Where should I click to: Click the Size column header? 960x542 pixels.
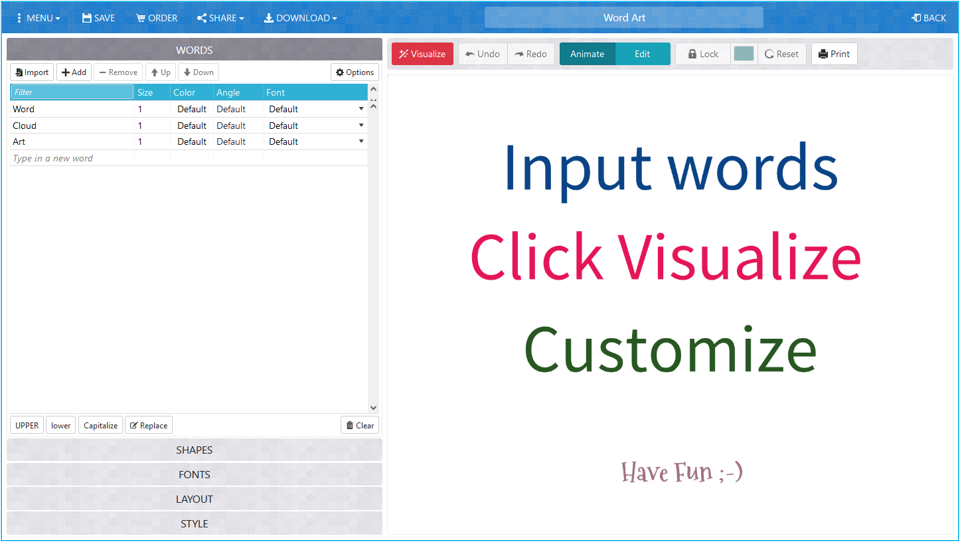[x=152, y=92]
